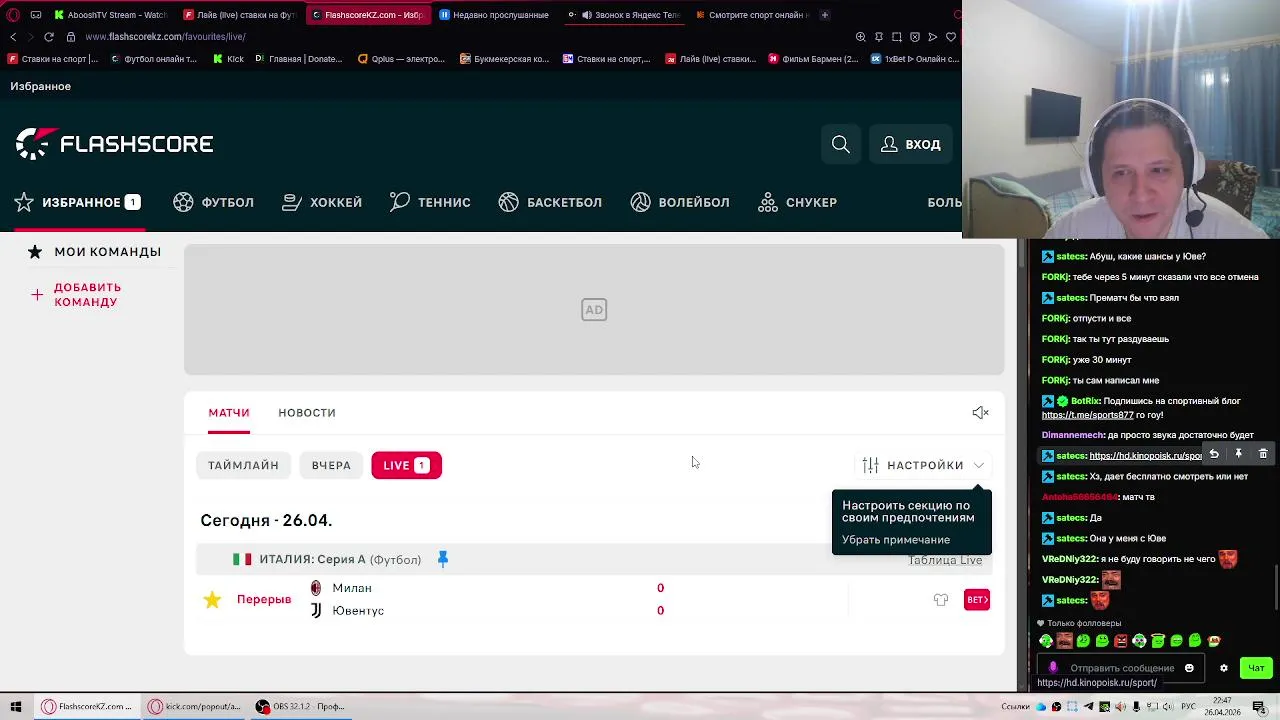Go to ТЕННИС sport section
Viewport: 1280px width, 720px height.
pos(430,202)
